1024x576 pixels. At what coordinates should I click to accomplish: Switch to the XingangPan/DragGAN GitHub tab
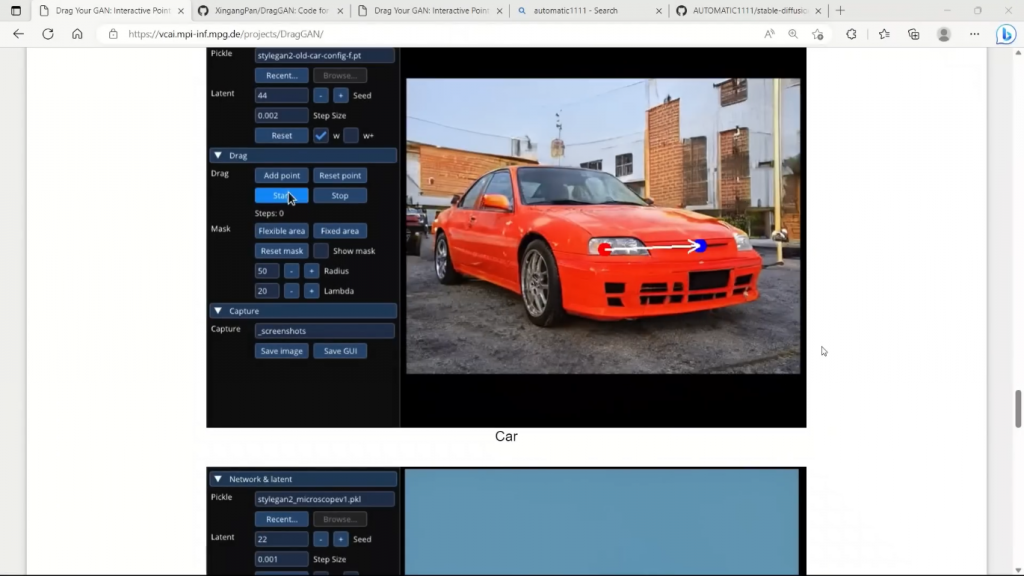(266, 10)
